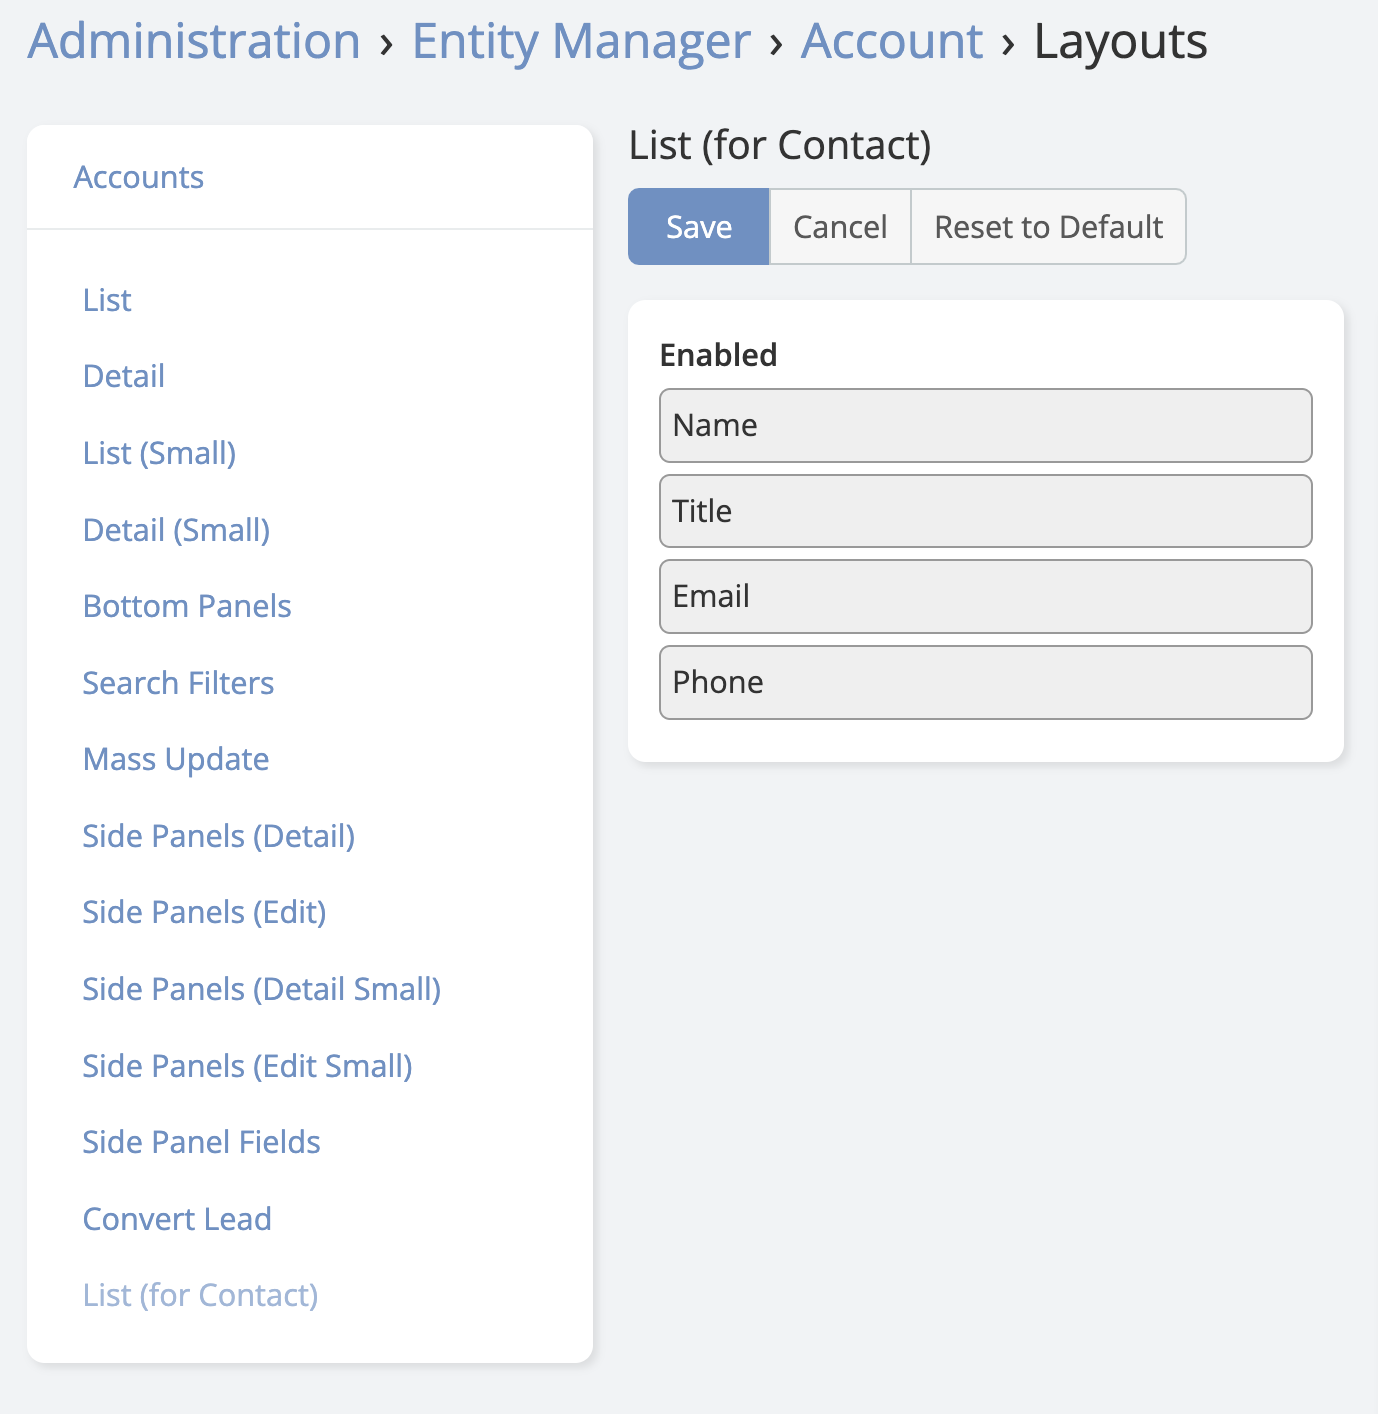Open the Detail layout
The image size is (1378, 1414).
click(124, 376)
